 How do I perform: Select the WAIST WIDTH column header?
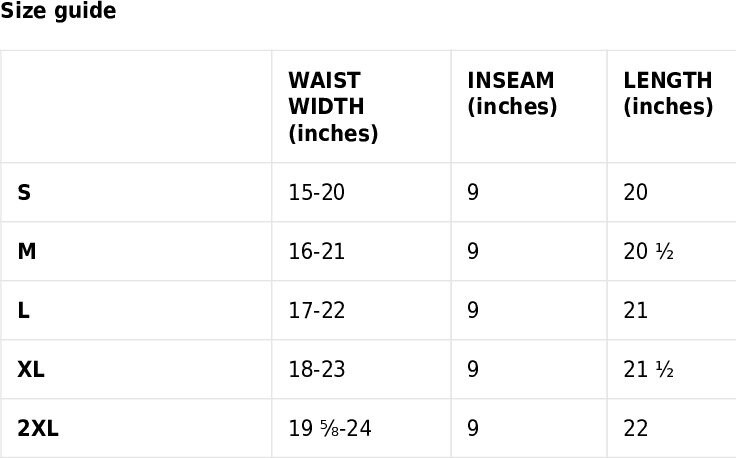pos(361,107)
